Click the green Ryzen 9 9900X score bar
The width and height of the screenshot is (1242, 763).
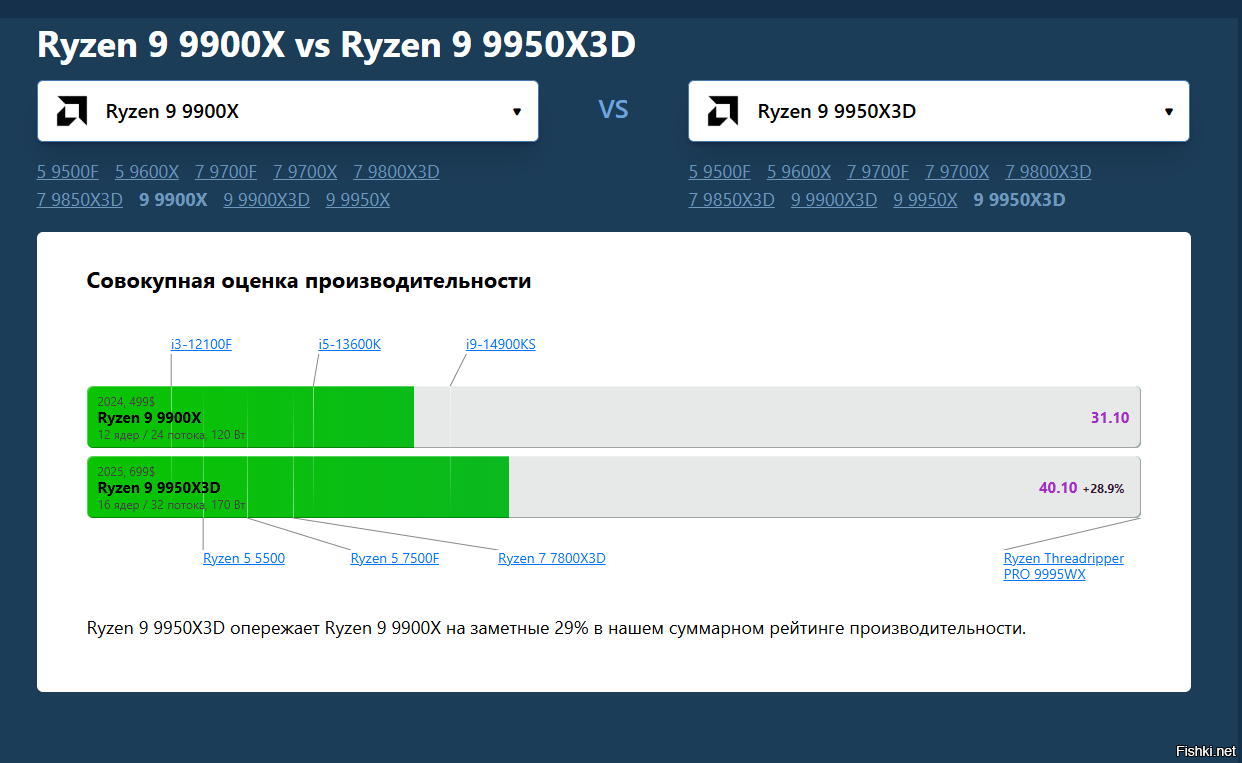pos(251,417)
